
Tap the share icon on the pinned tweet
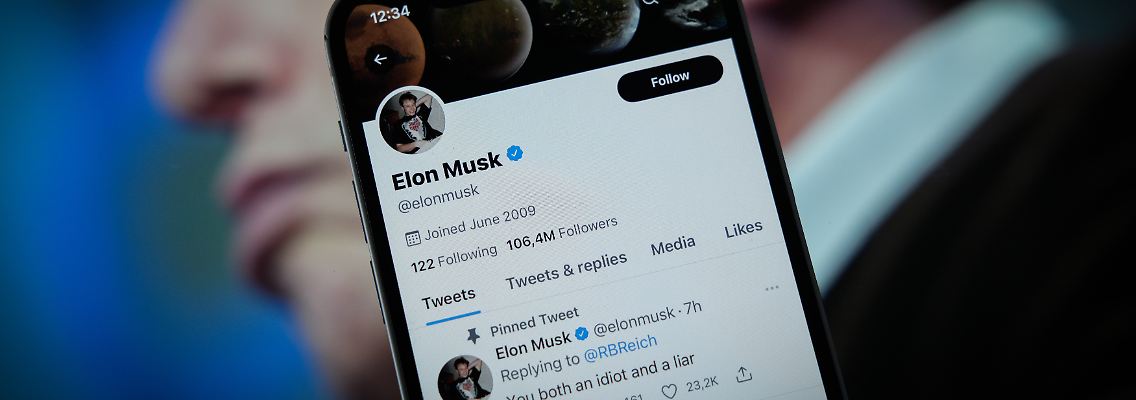click(743, 375)
